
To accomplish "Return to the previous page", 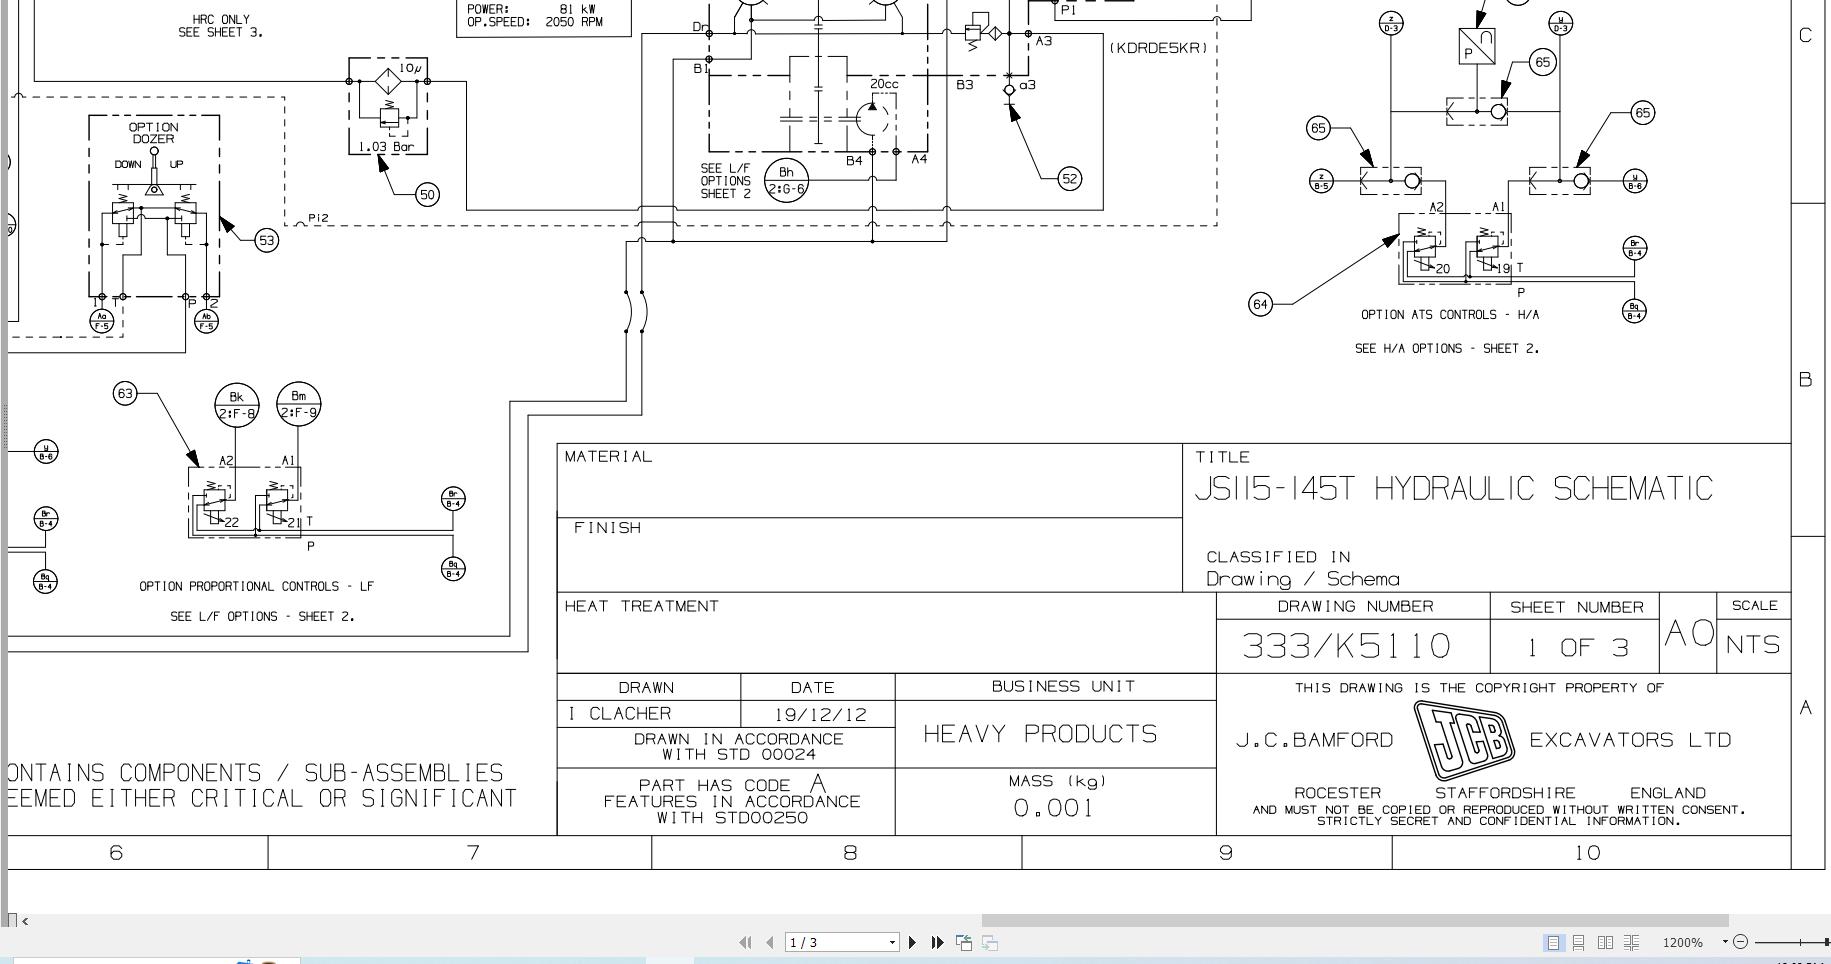I will click(x=770, y=942).
